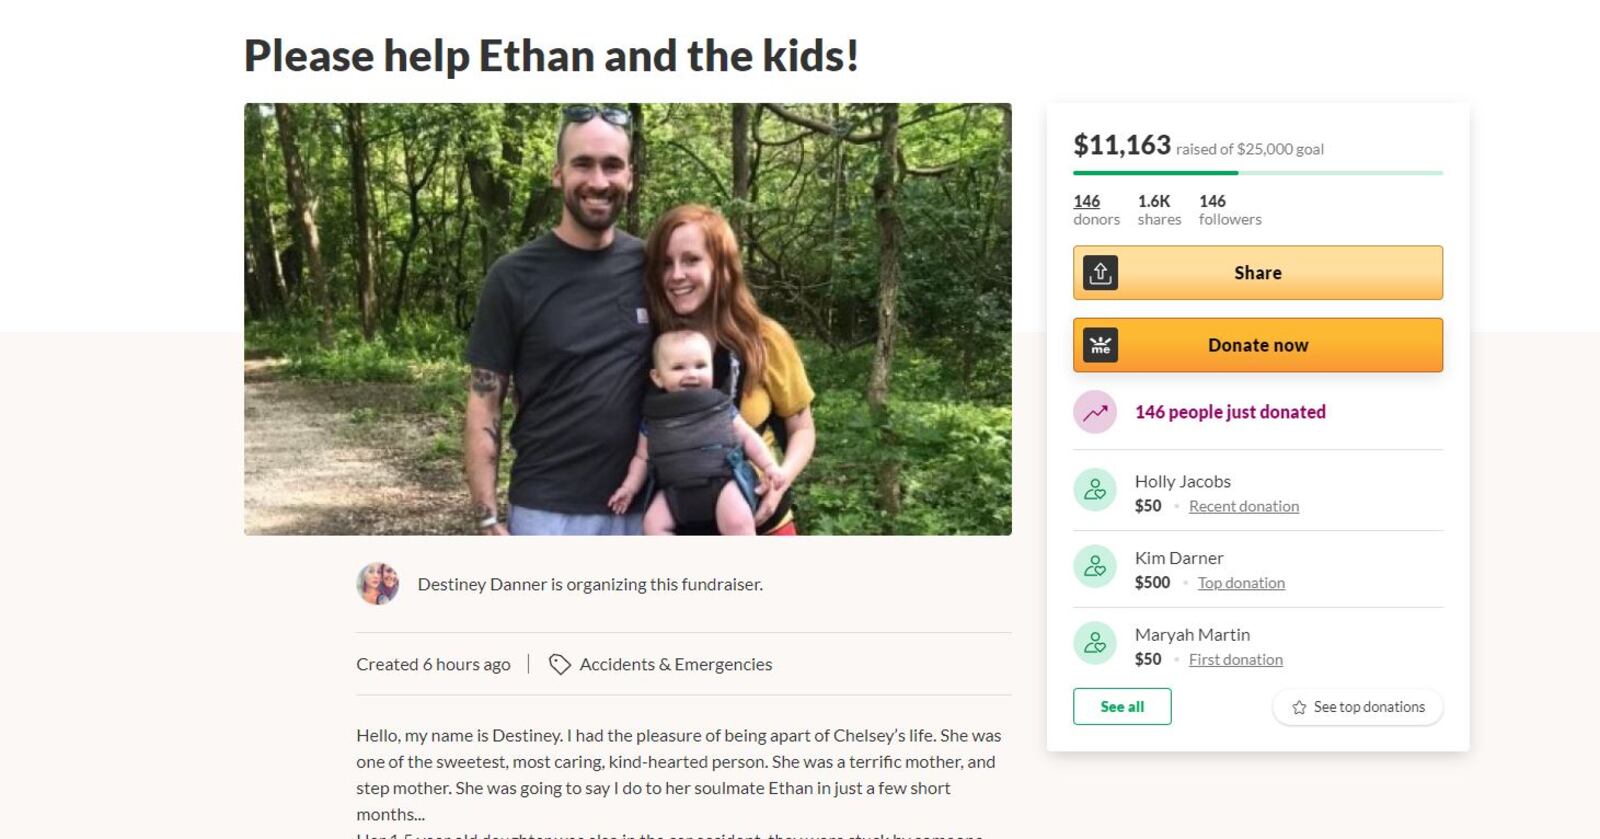Follow the Top donation link
This screenshot has width=1600, height=839.
1241,583
